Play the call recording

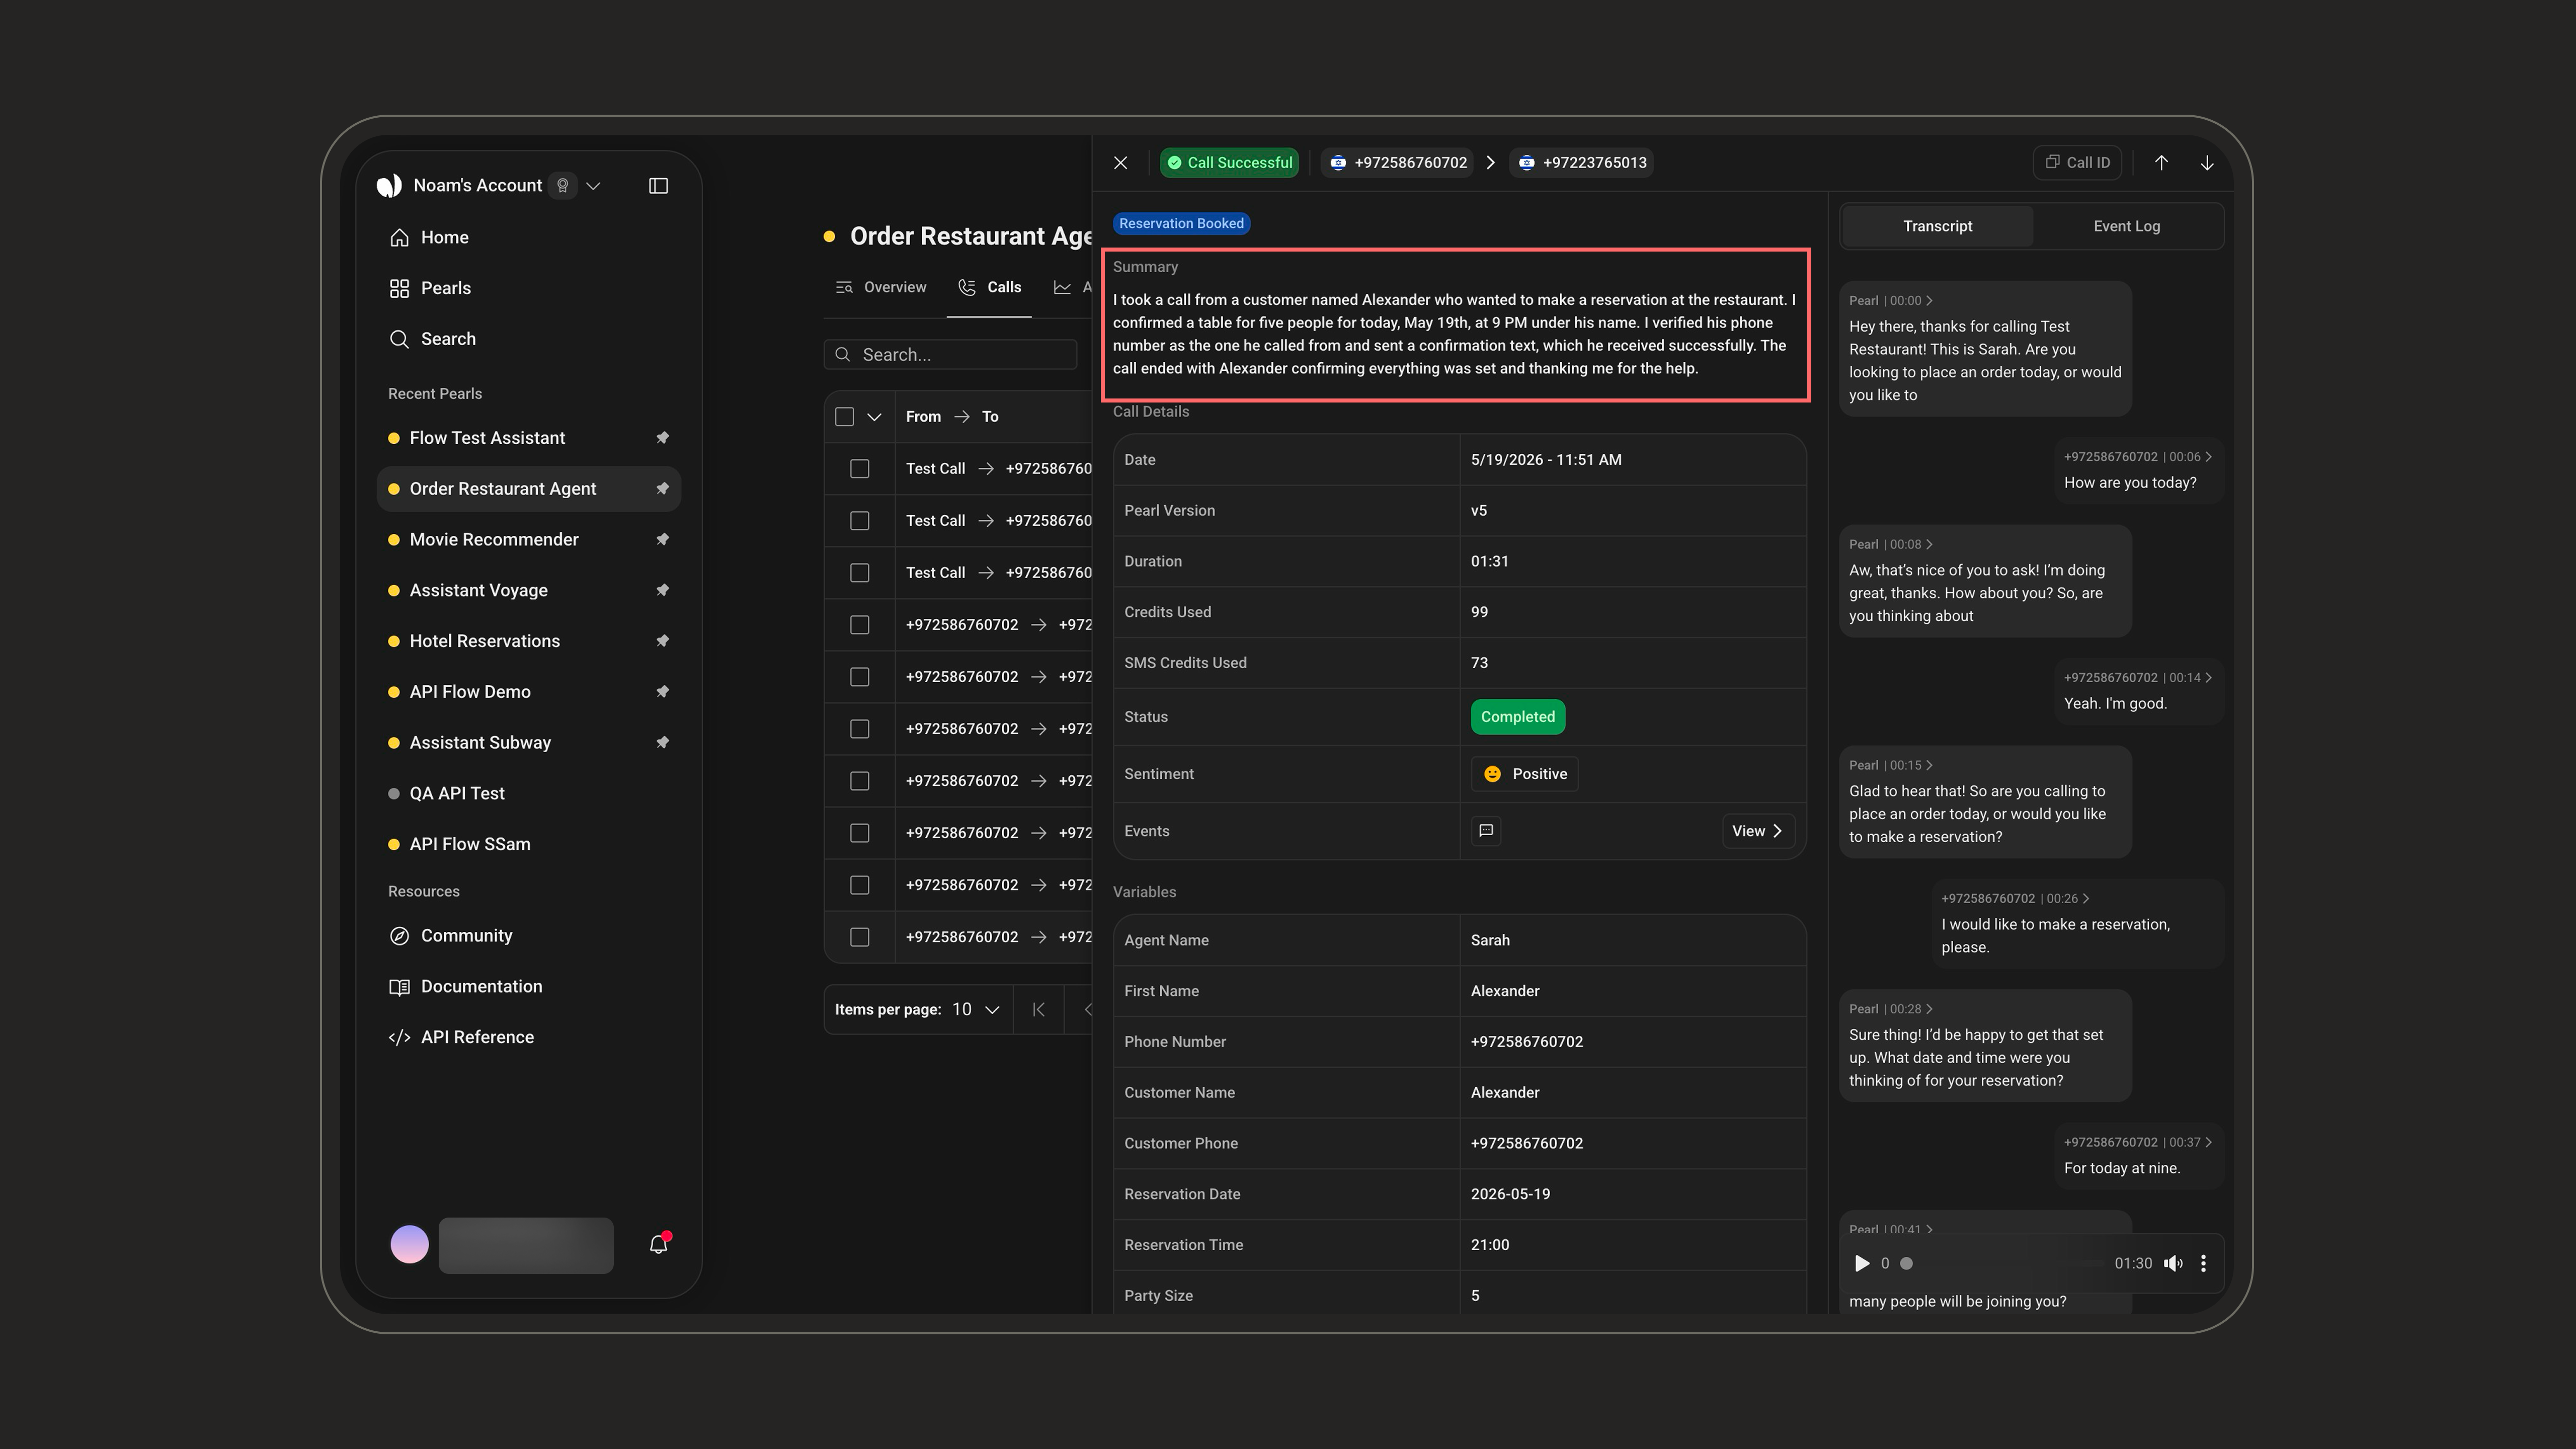(1861, 1264)
